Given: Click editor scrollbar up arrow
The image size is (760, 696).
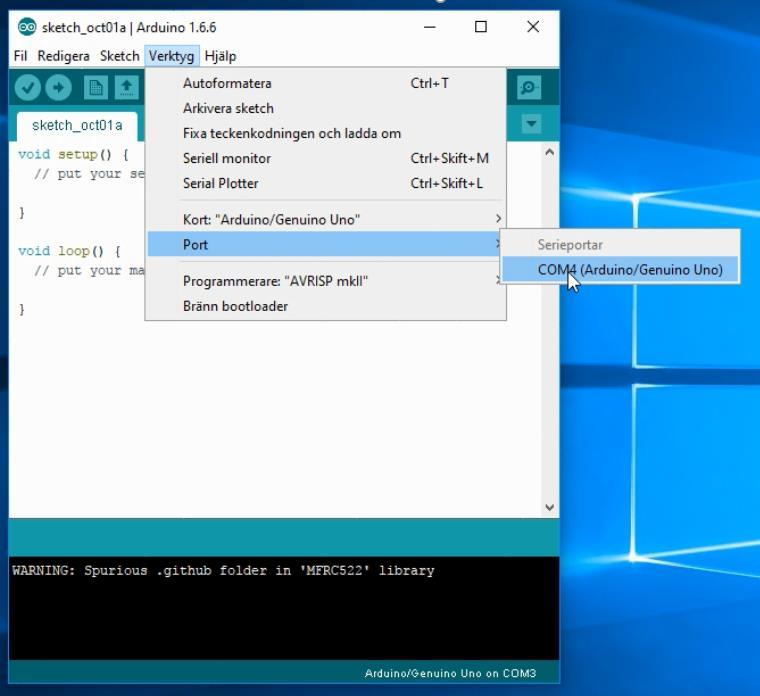Looking at the screenshot, I should pos(549,152).
